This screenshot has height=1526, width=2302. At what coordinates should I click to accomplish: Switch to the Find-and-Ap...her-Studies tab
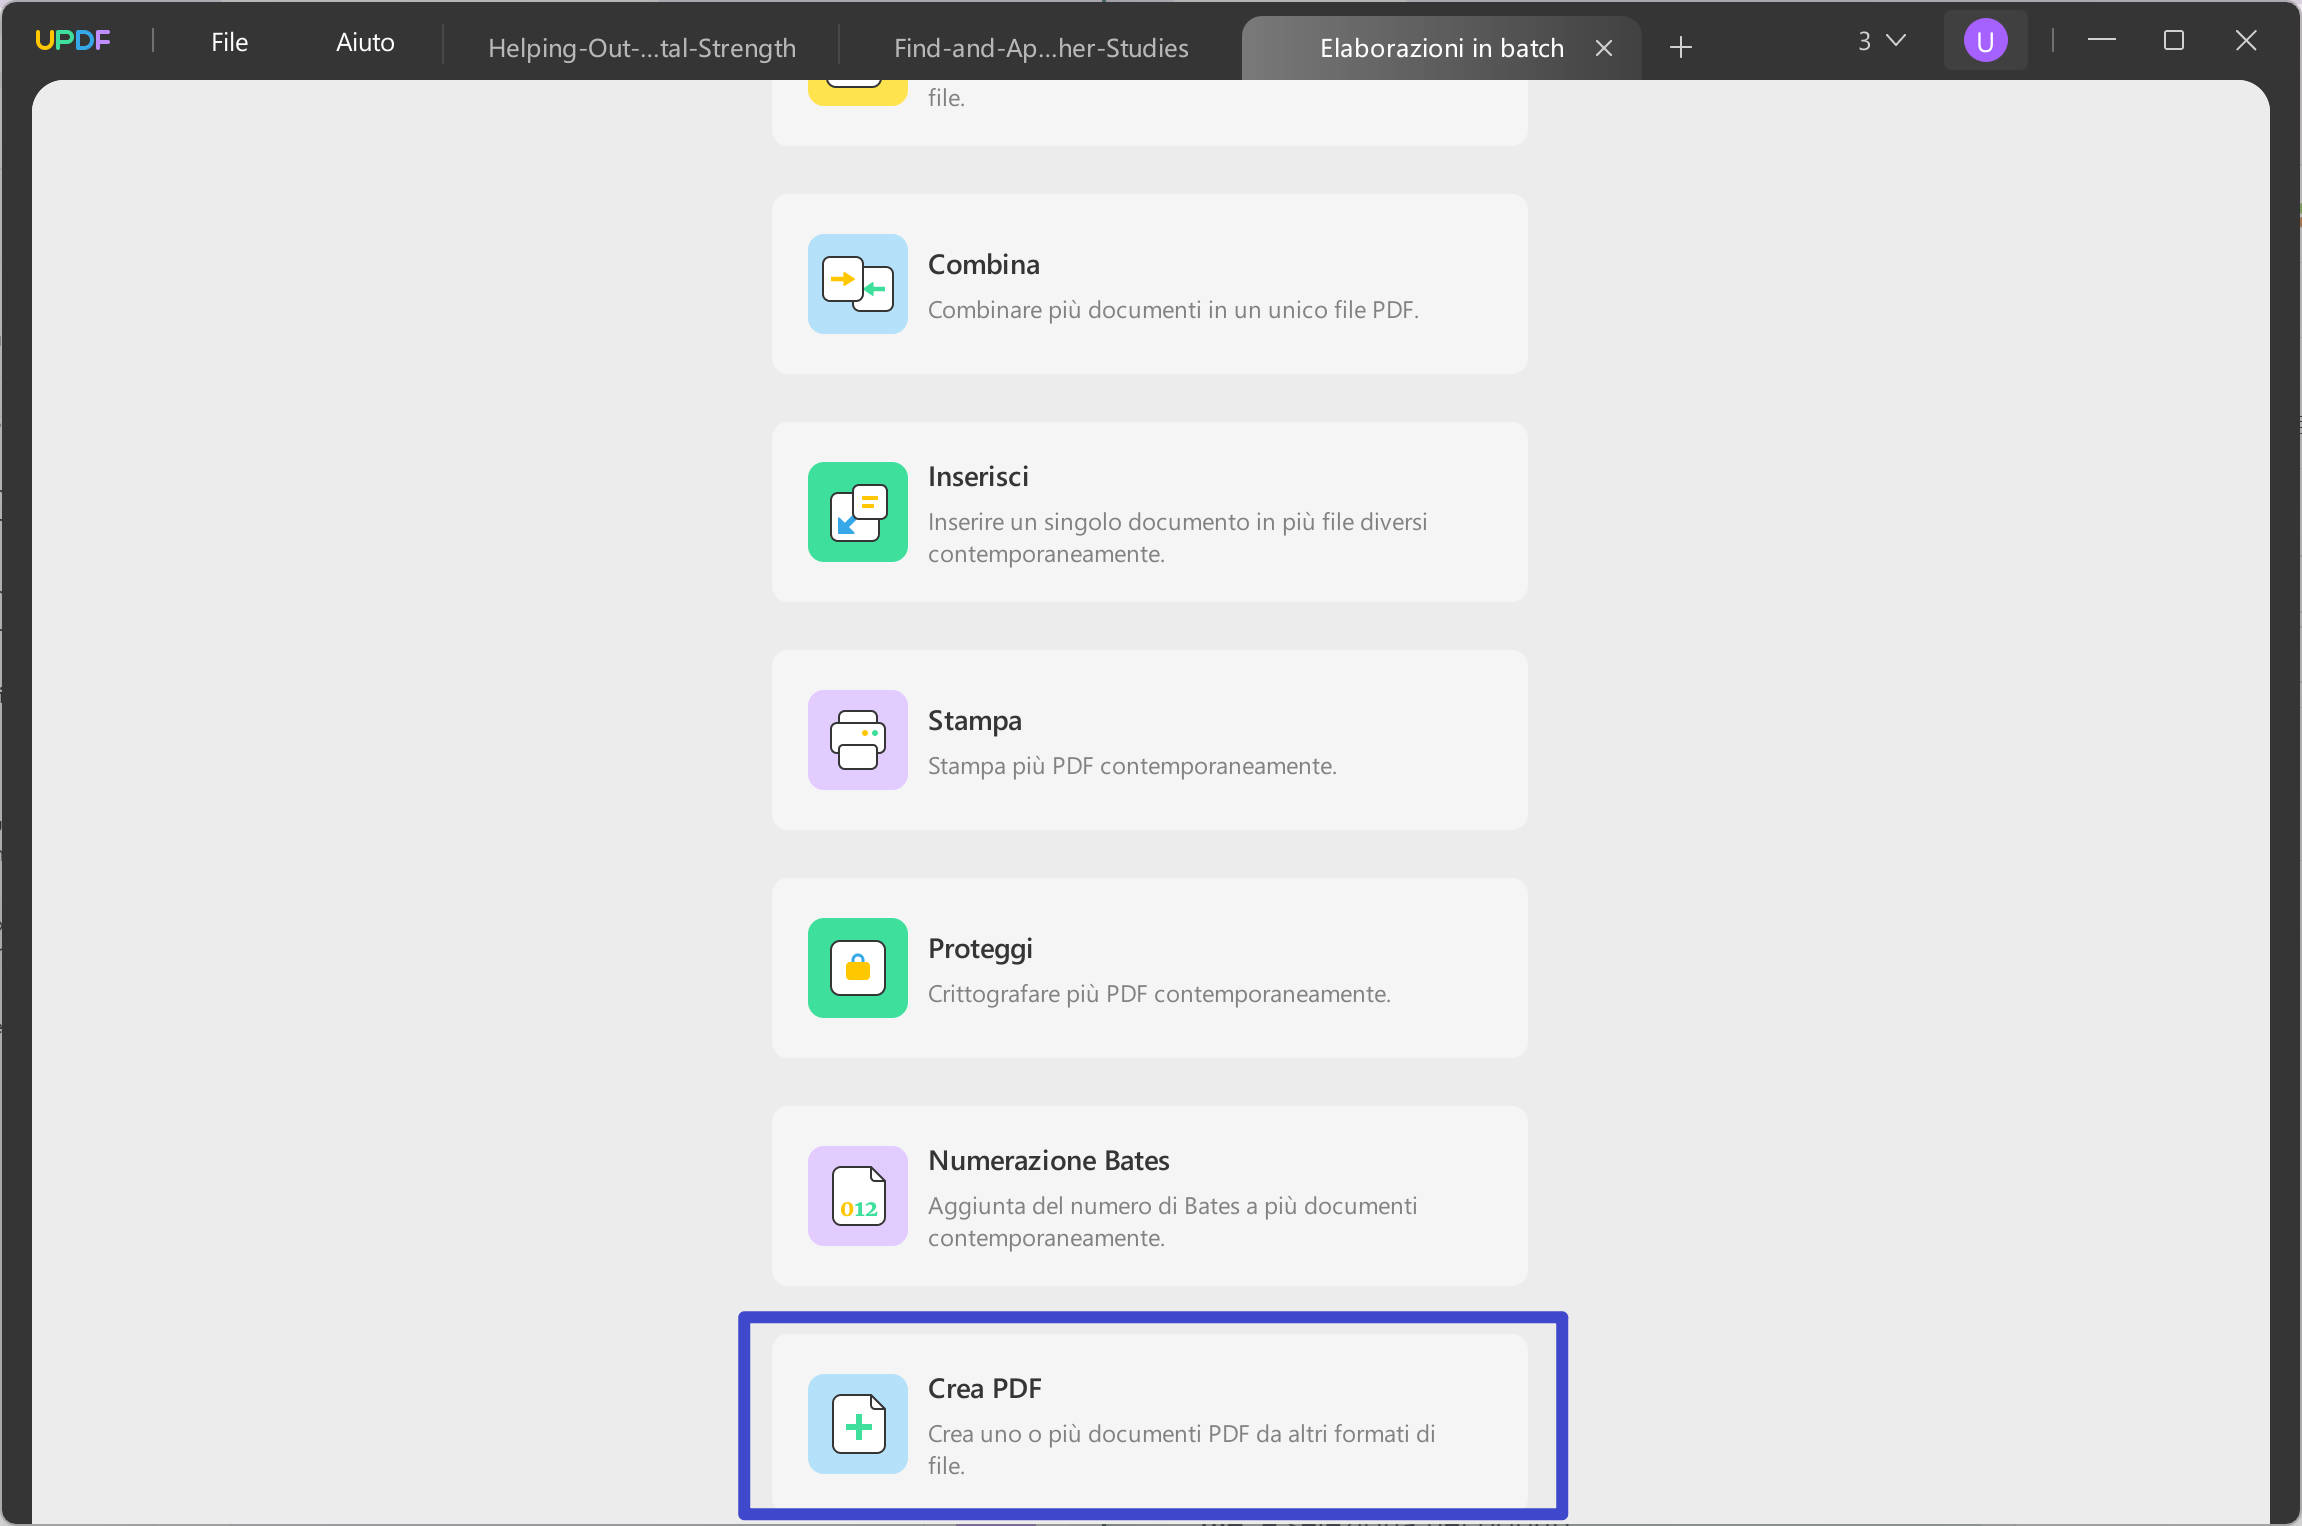pos(1041,48)
